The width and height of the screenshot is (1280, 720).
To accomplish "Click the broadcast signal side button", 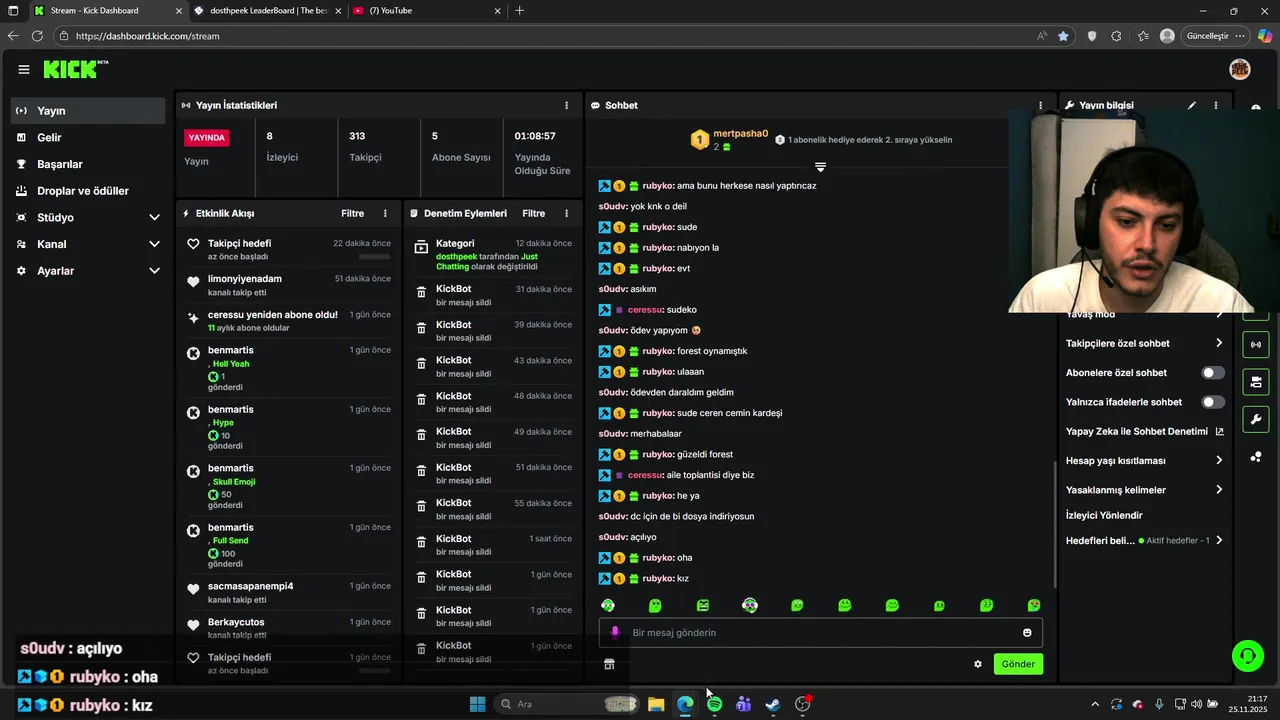I will pos(1256,345).
